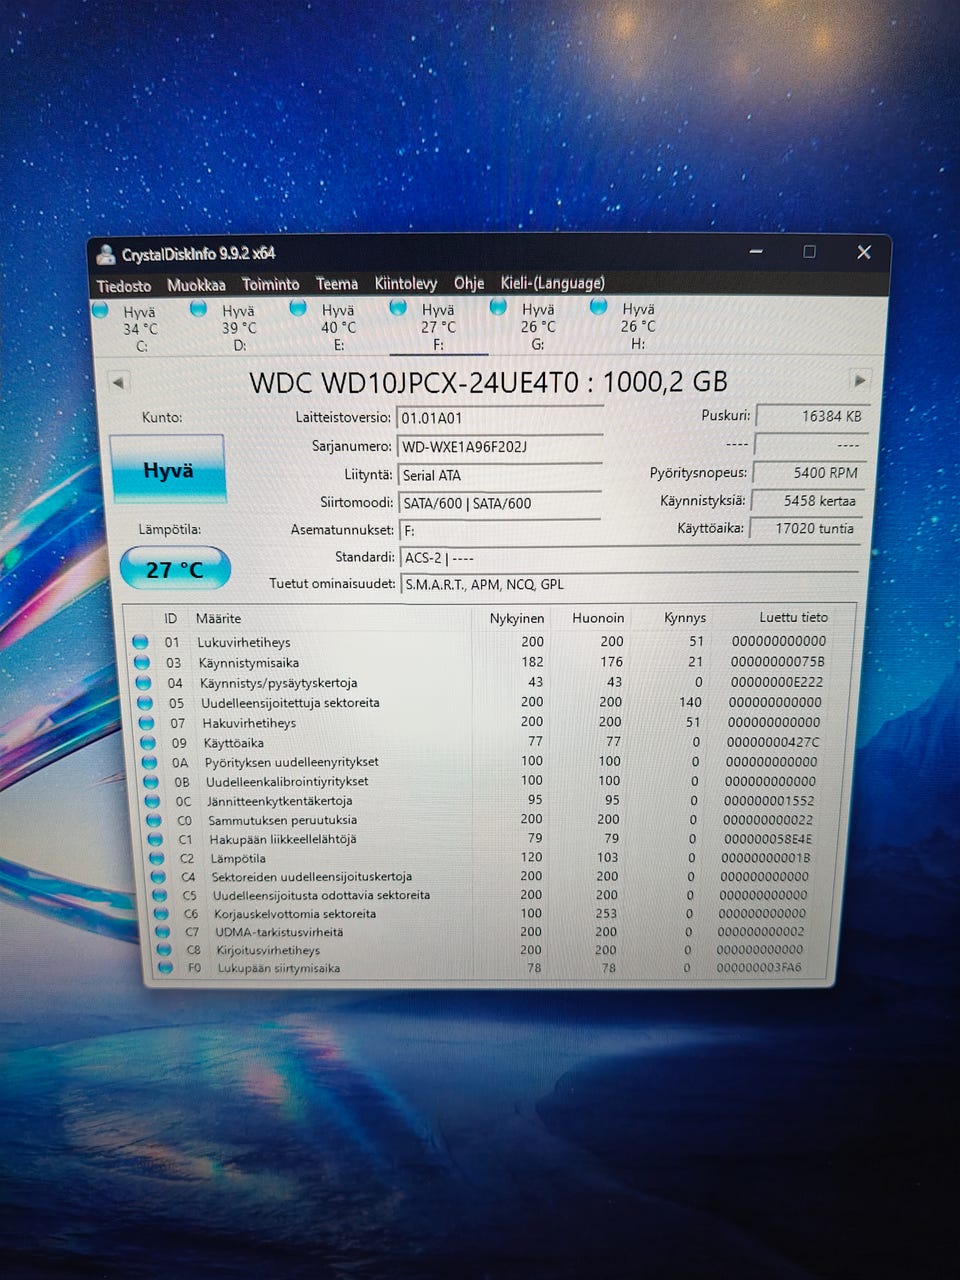Click the serial number field WD-WXE1A96F202J
The image size is (960, 1280).
pos(499,446)
